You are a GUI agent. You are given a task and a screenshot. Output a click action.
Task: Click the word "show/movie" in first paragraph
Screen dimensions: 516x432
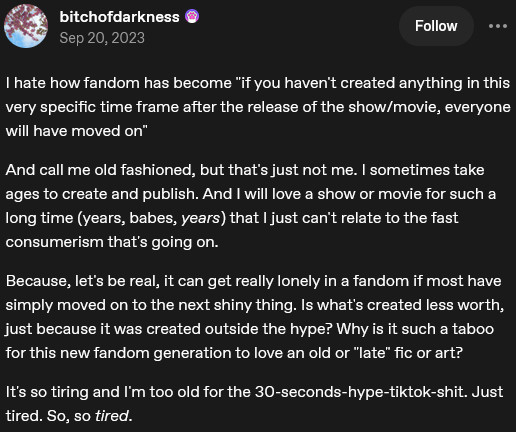pyautogui.click(x=392, y=107)
